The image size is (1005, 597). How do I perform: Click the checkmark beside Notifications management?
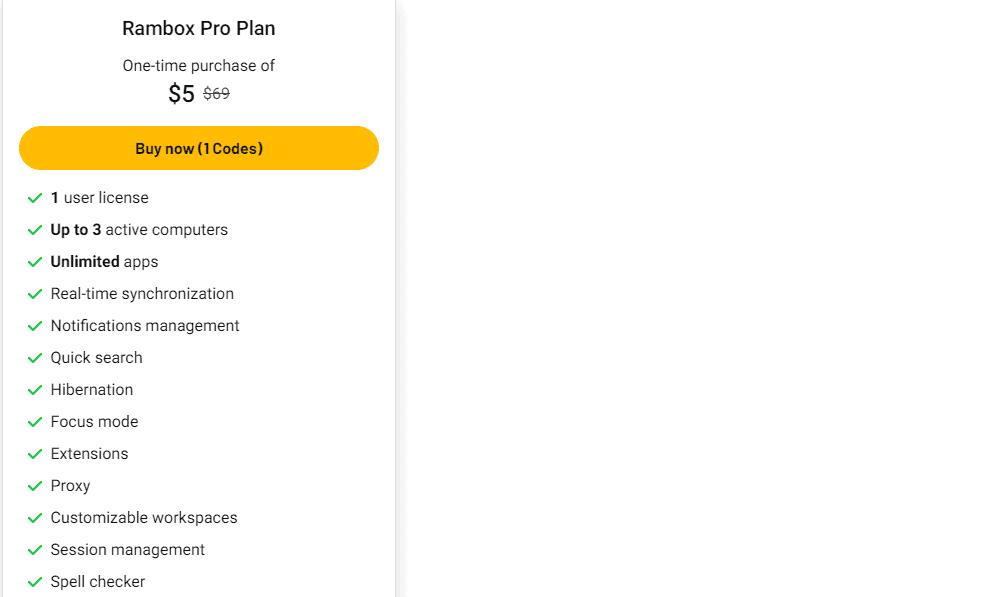click(x=35, y=326)
